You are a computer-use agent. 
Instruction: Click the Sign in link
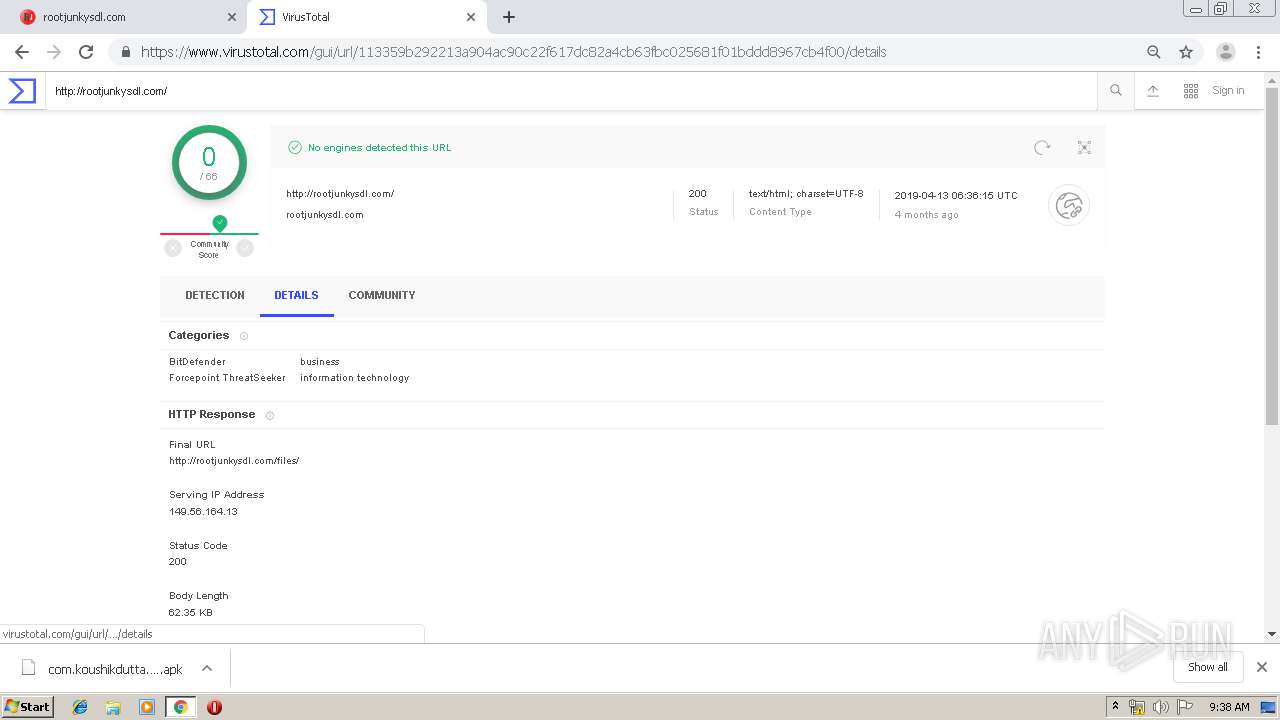pos(1228,90)
